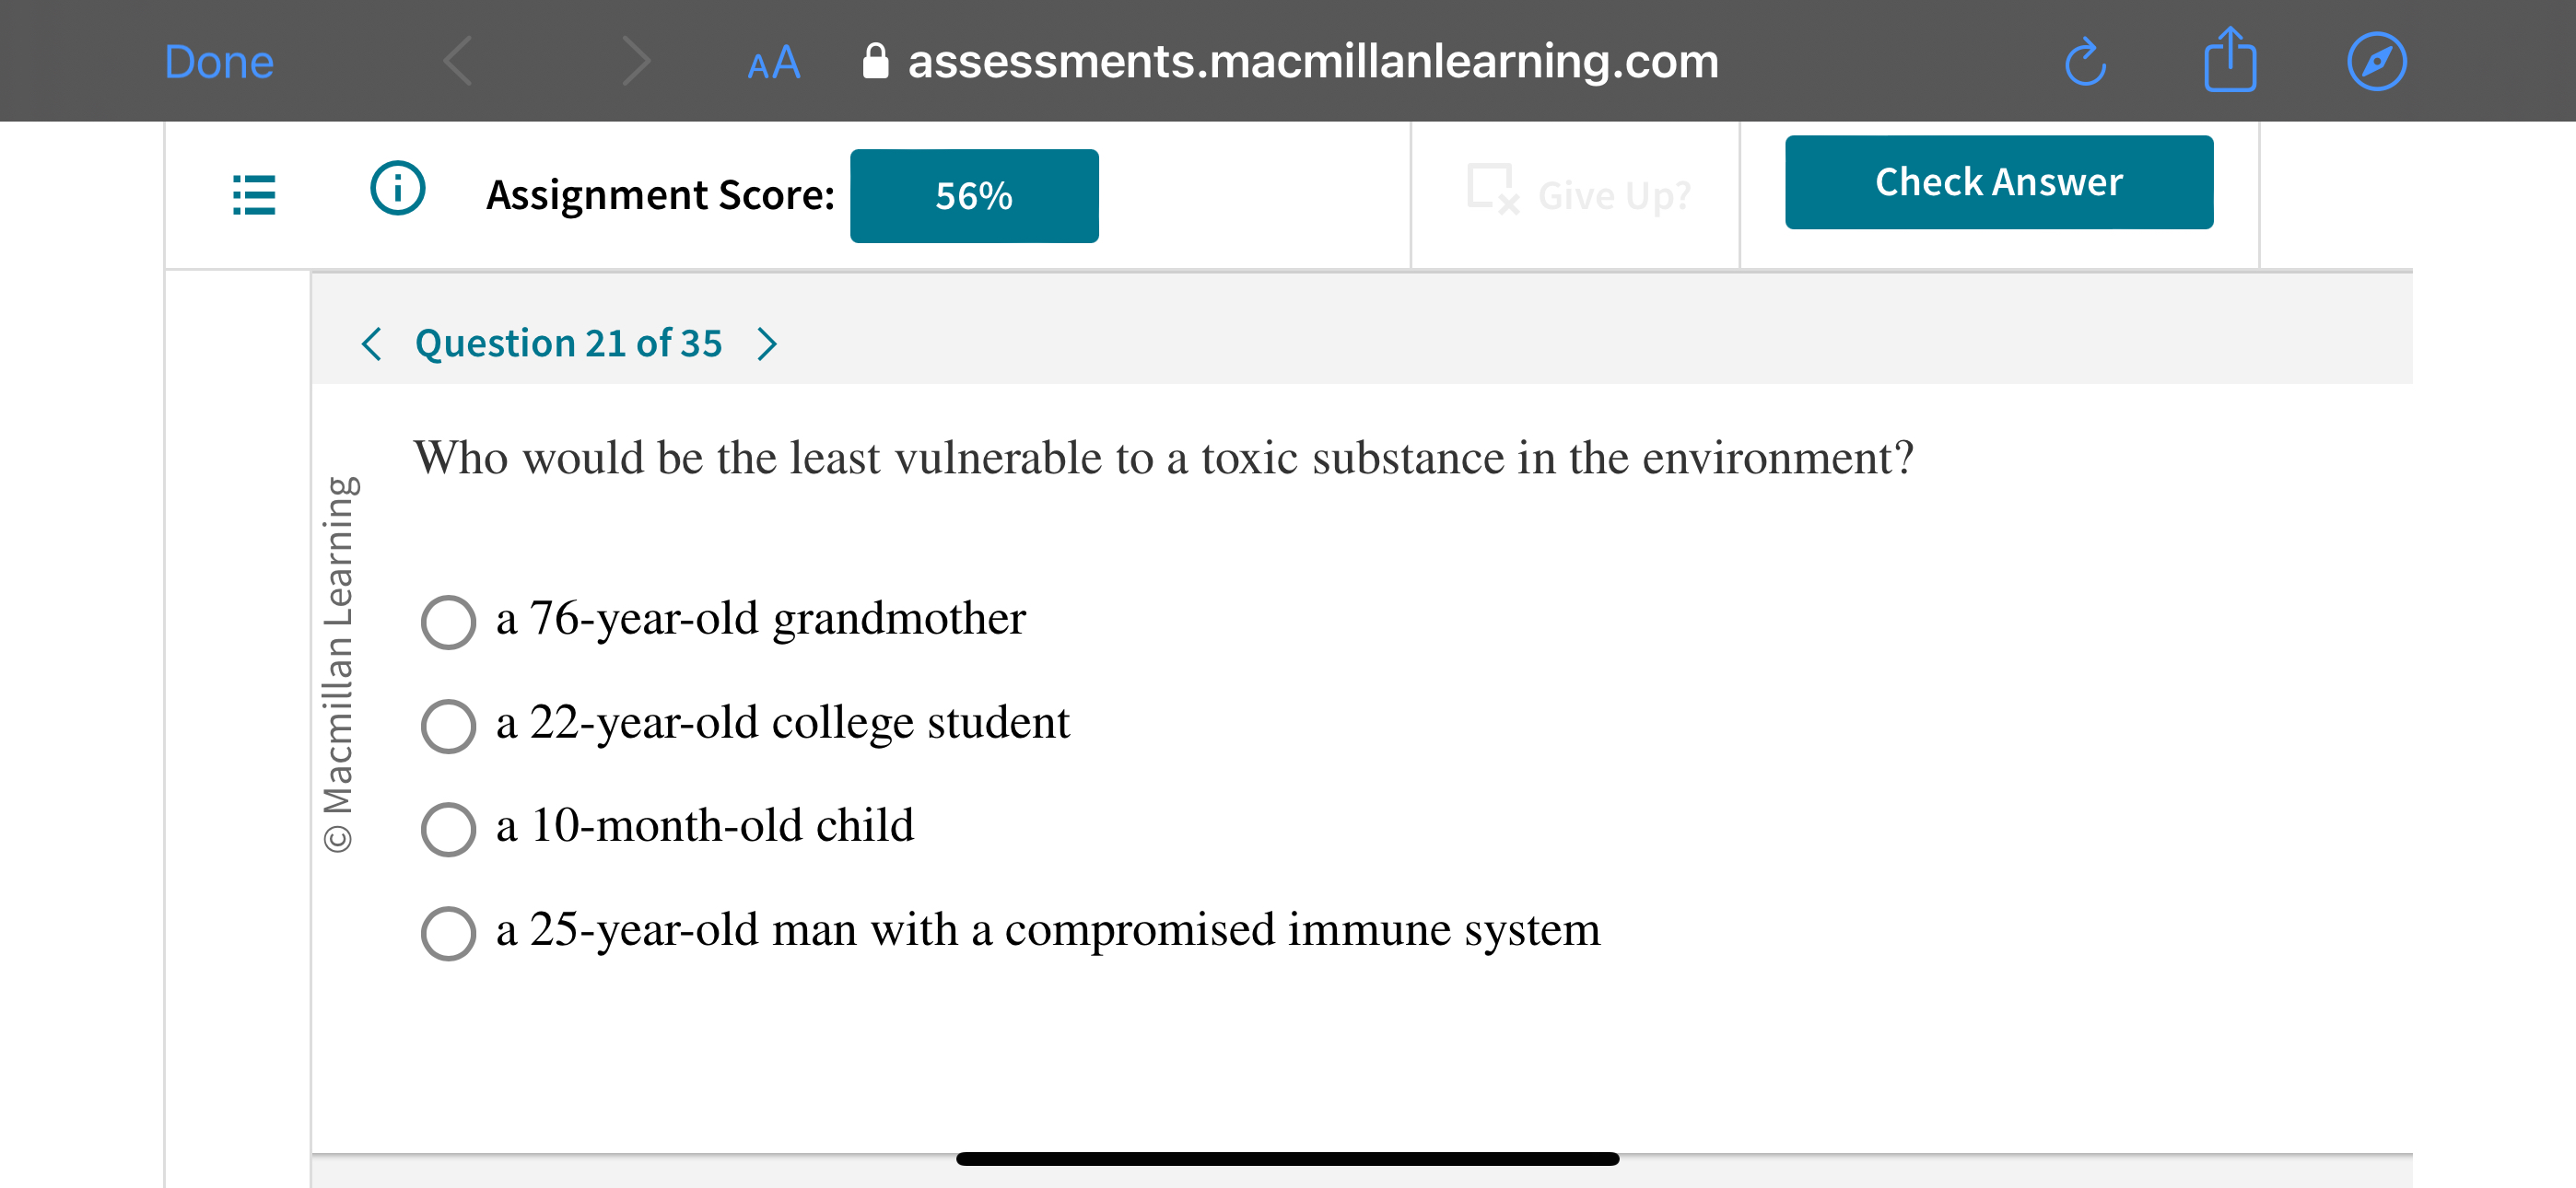Open the question list hamburger icon

pos(253,196)
